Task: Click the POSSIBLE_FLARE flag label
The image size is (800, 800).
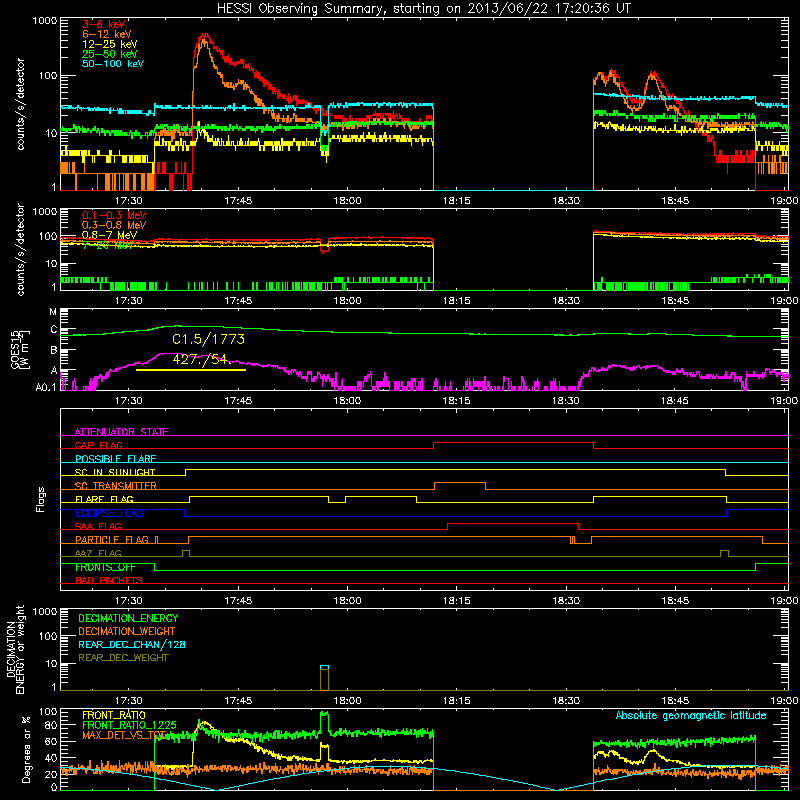Action: [115, 458]
